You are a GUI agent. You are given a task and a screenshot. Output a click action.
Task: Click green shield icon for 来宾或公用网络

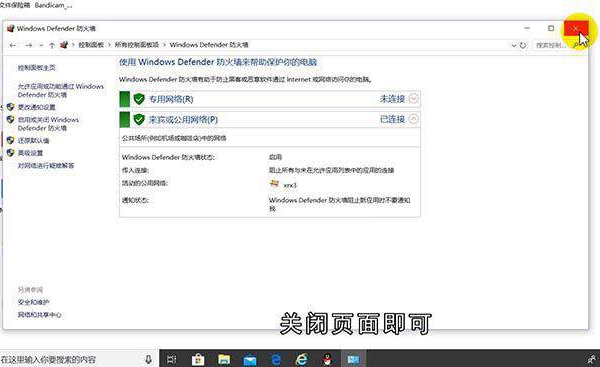[139, 119]
